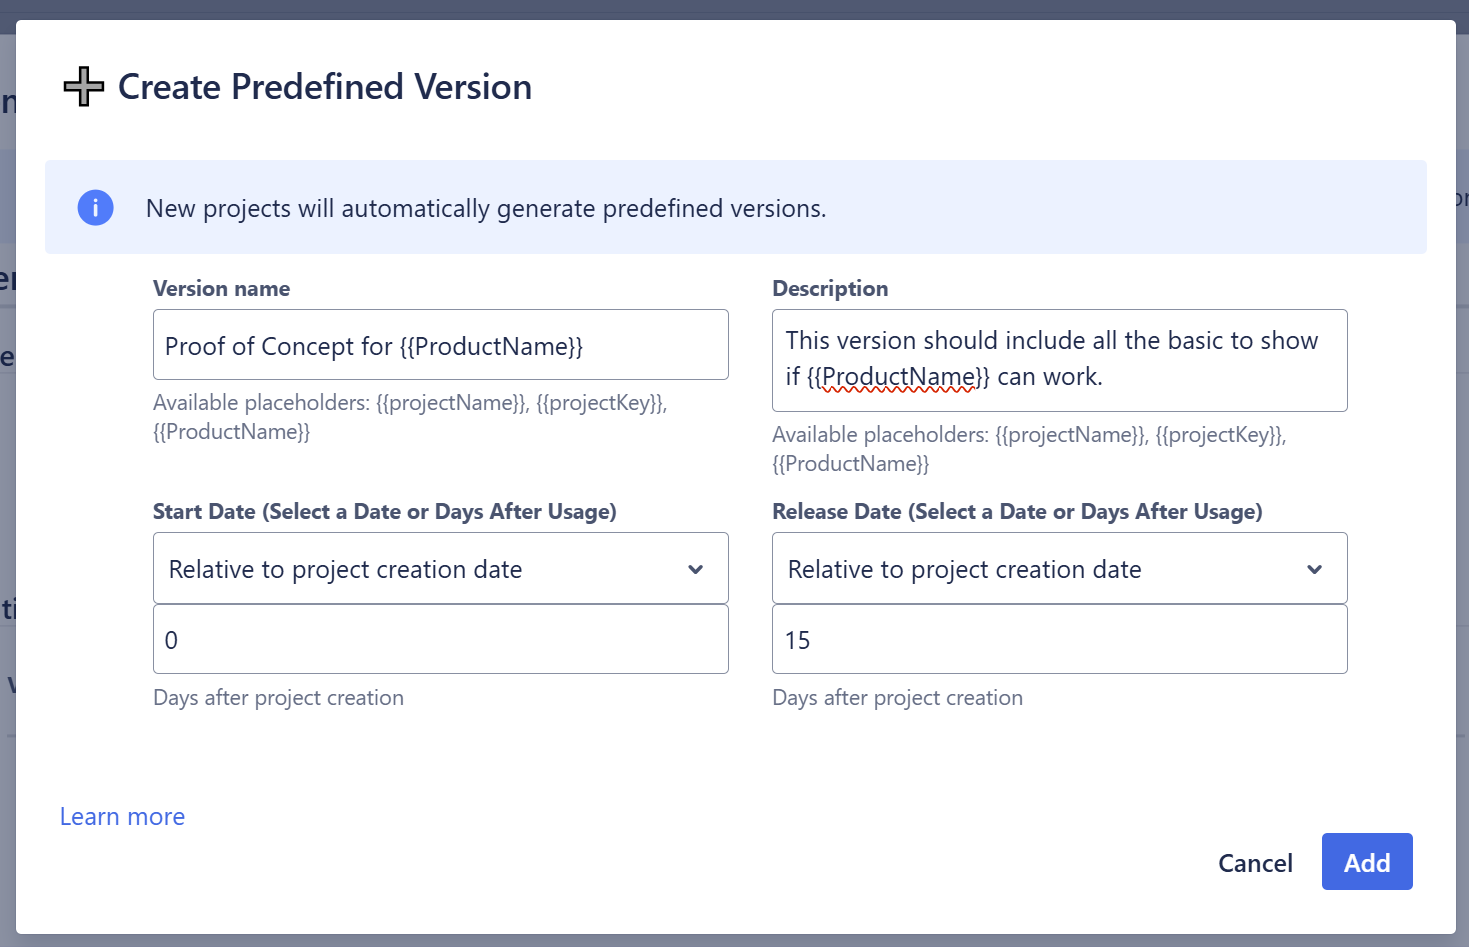Click the 'Create Predefined Version' dialog title

(x=324, y=87)
